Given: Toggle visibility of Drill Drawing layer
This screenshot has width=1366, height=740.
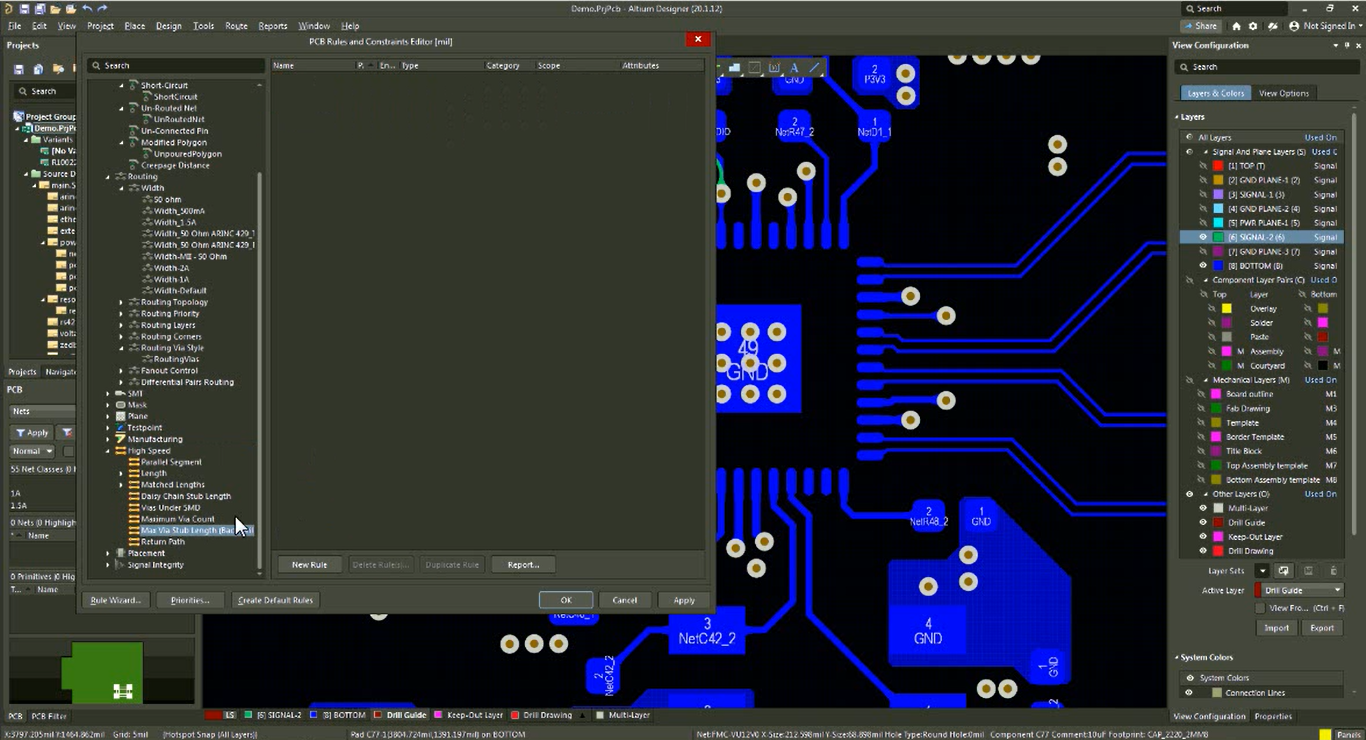Looking at the screenshot, I should pyautogui.click(x=1203, y=551).
